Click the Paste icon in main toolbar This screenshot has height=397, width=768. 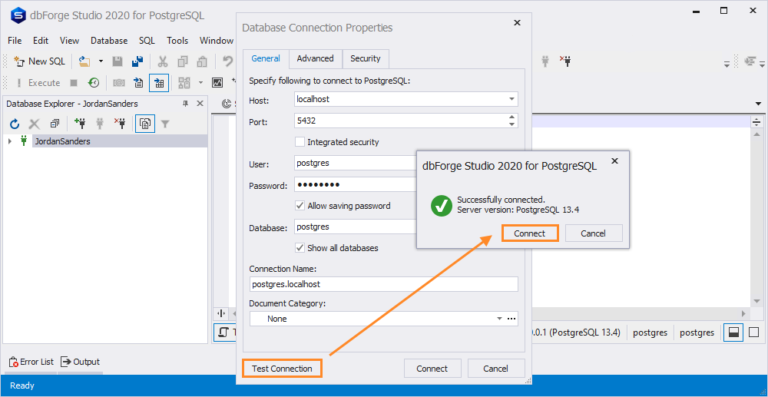click(x=202, y=61)
